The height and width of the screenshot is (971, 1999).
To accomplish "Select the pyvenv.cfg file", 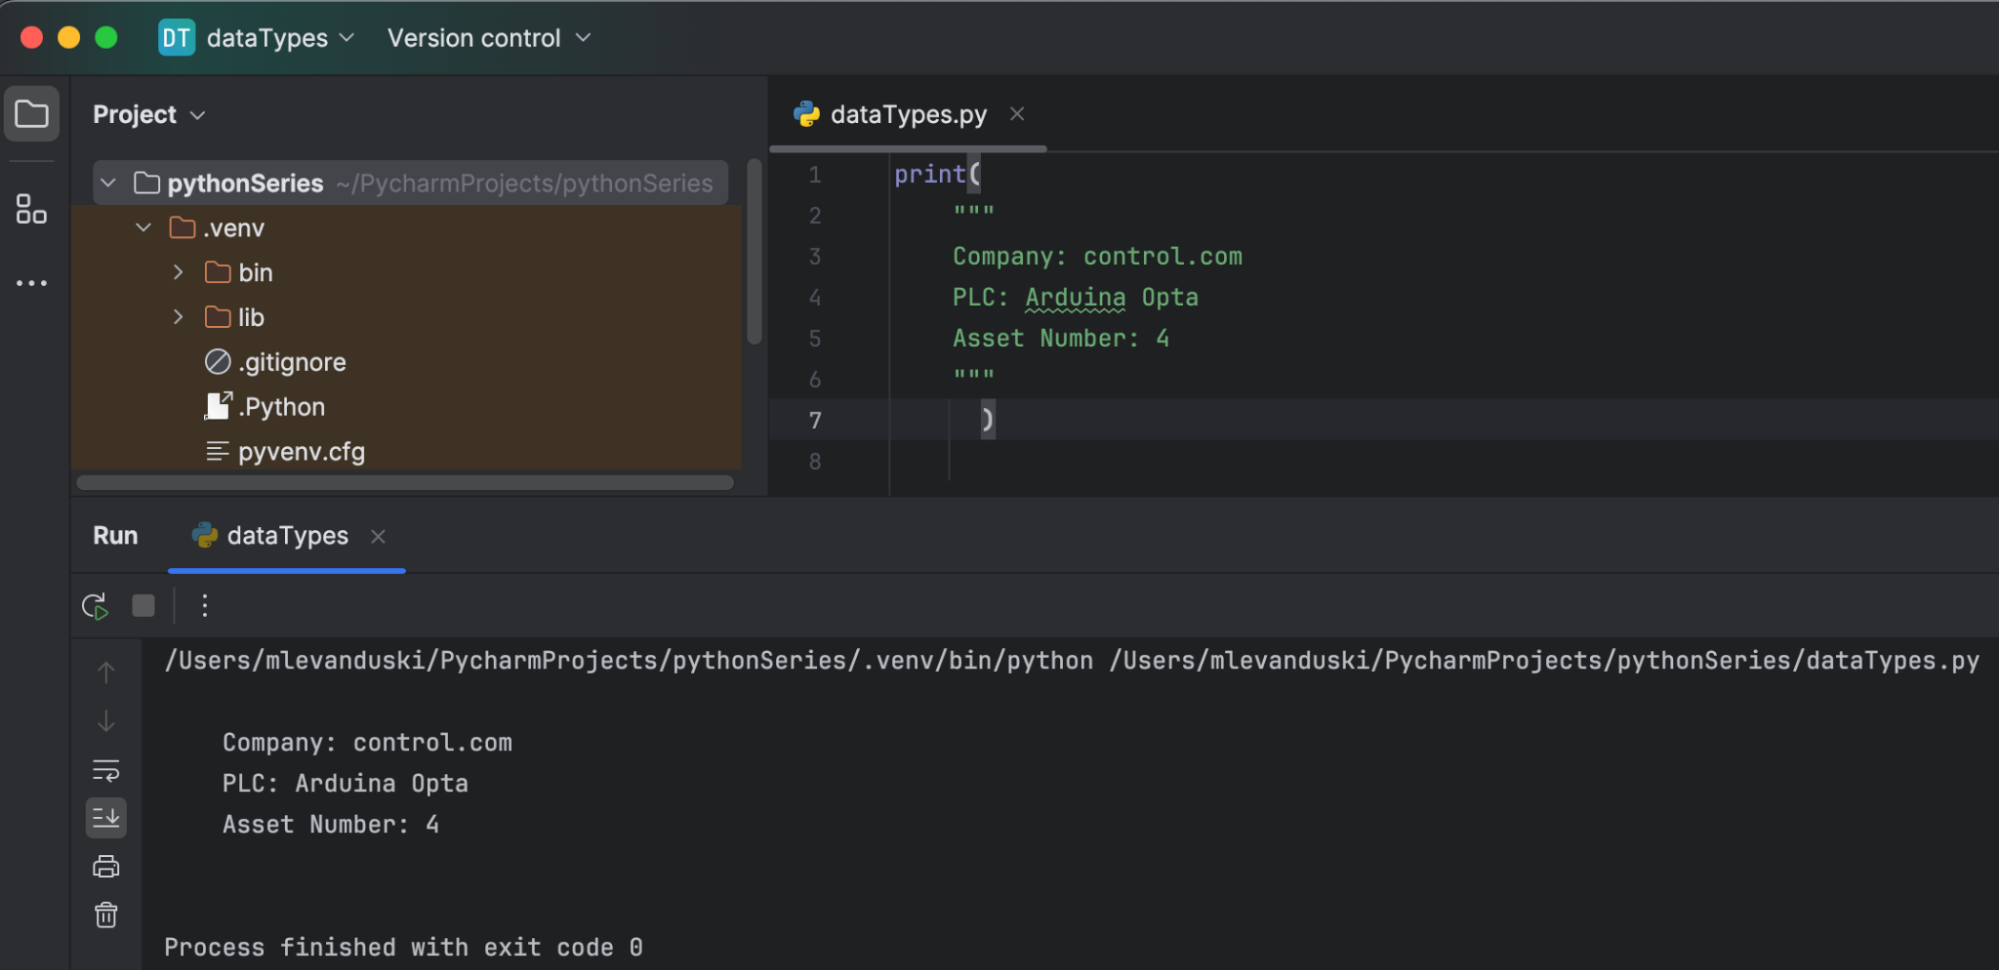I will (301, 451).
